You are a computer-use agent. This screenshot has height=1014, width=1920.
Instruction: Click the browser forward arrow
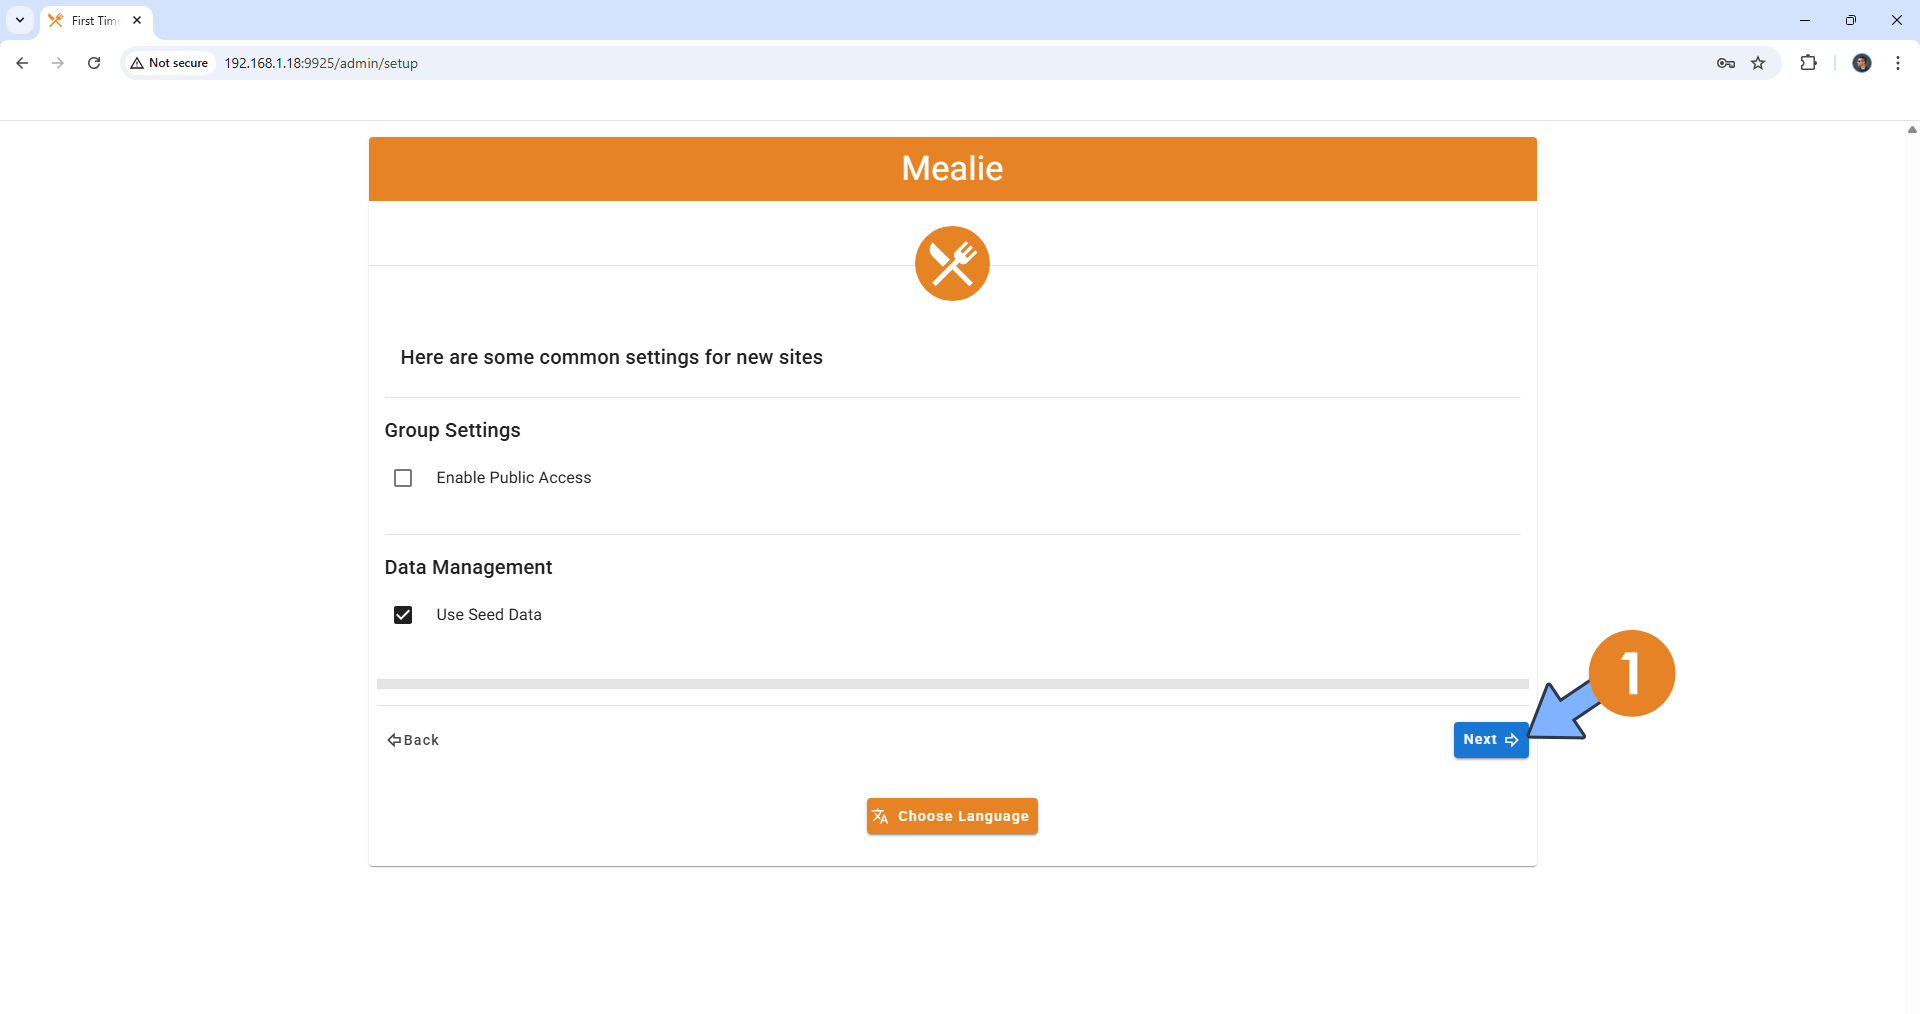[58, 63]
